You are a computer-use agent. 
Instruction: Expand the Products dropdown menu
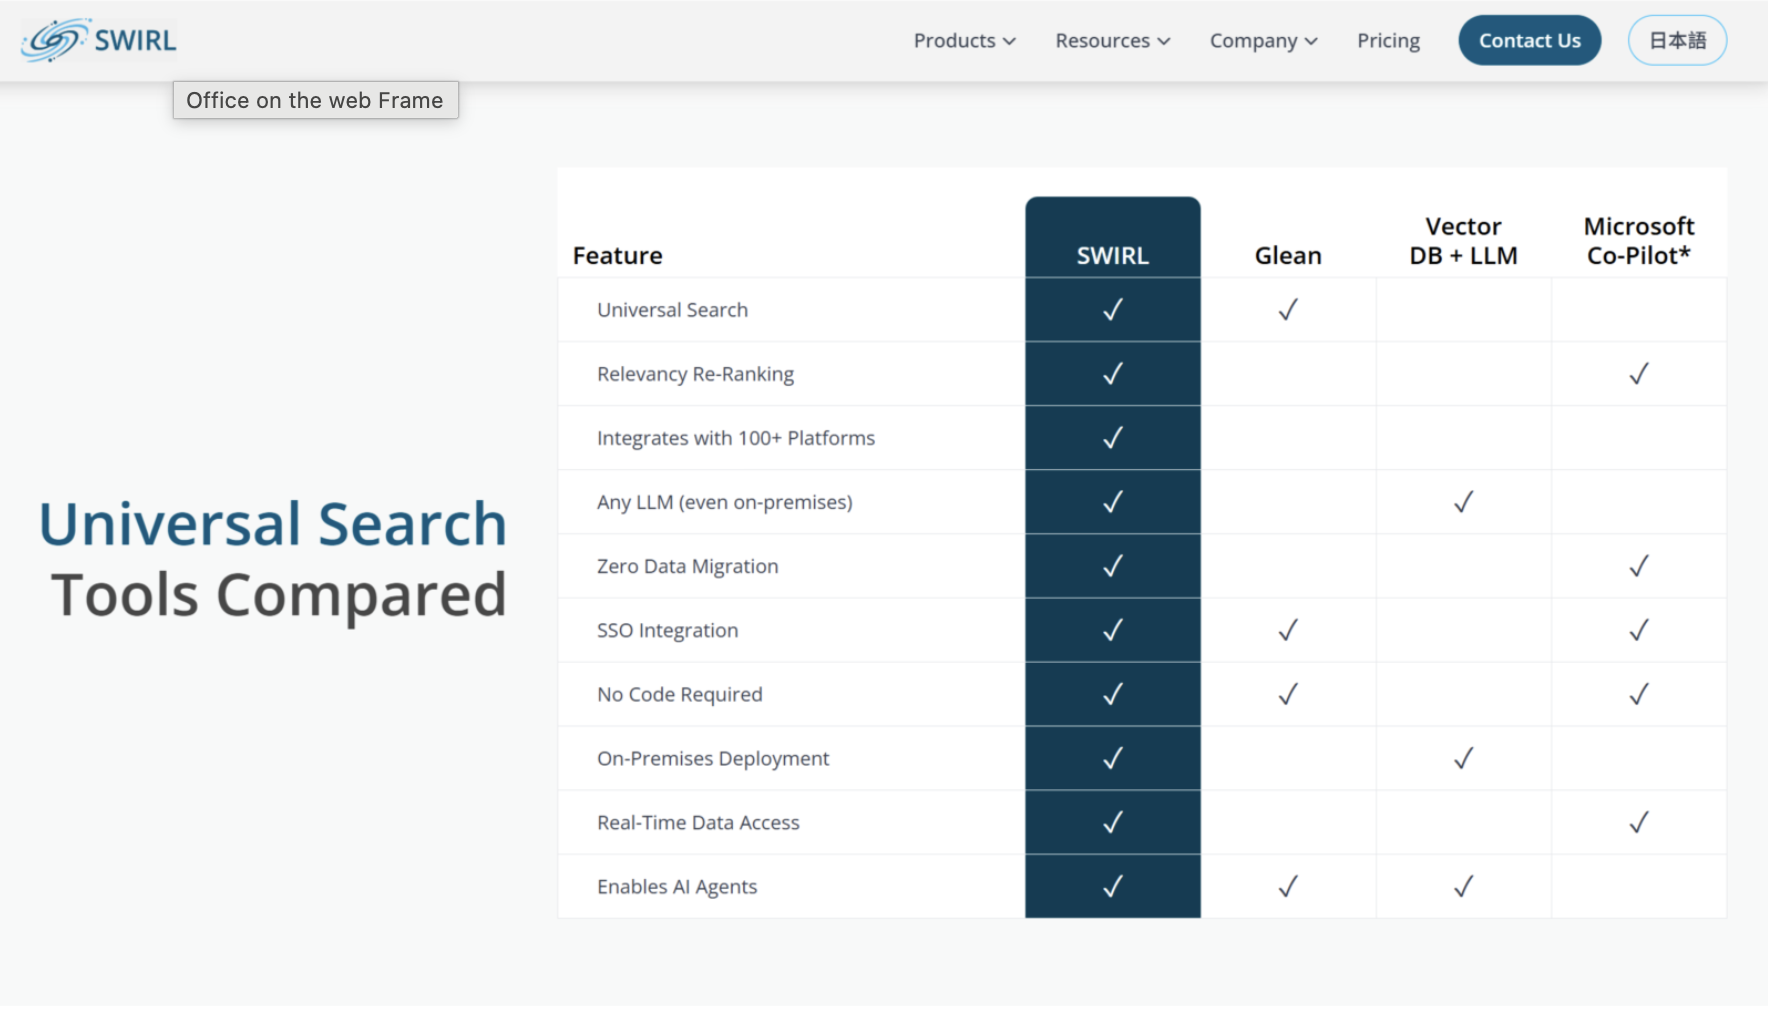(x=964, y=41)
